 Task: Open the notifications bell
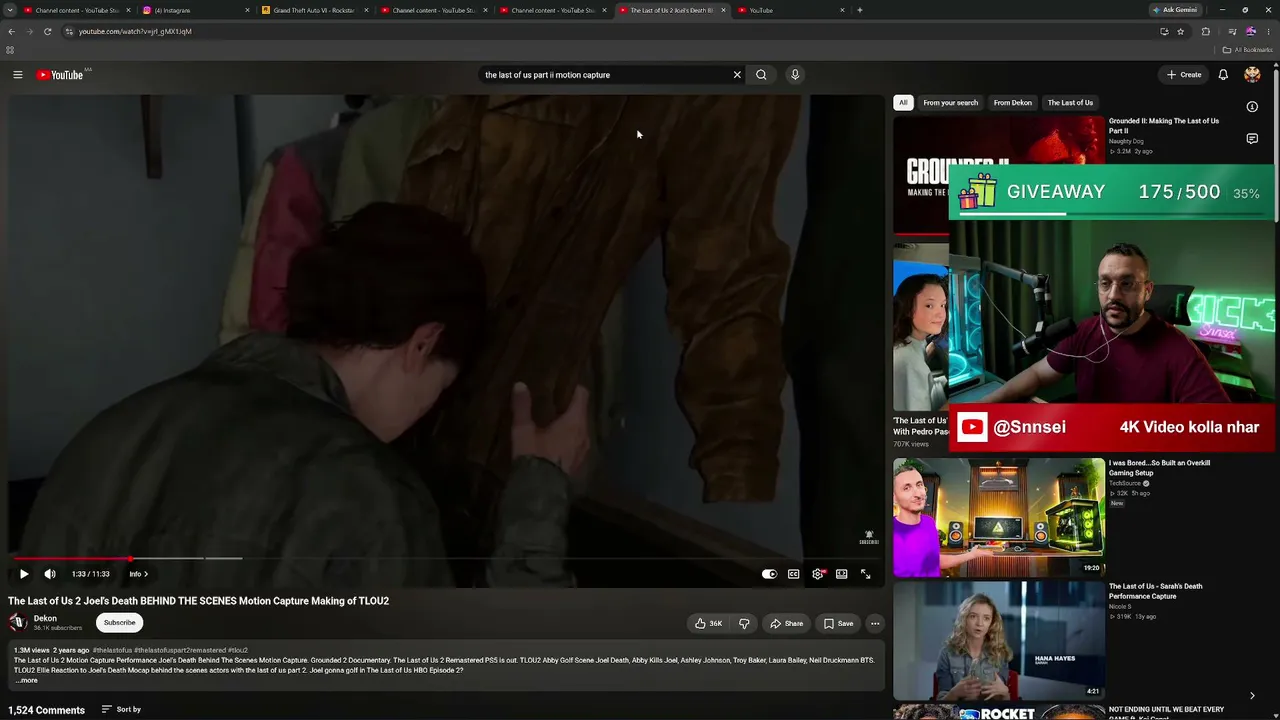[1223, 75]
